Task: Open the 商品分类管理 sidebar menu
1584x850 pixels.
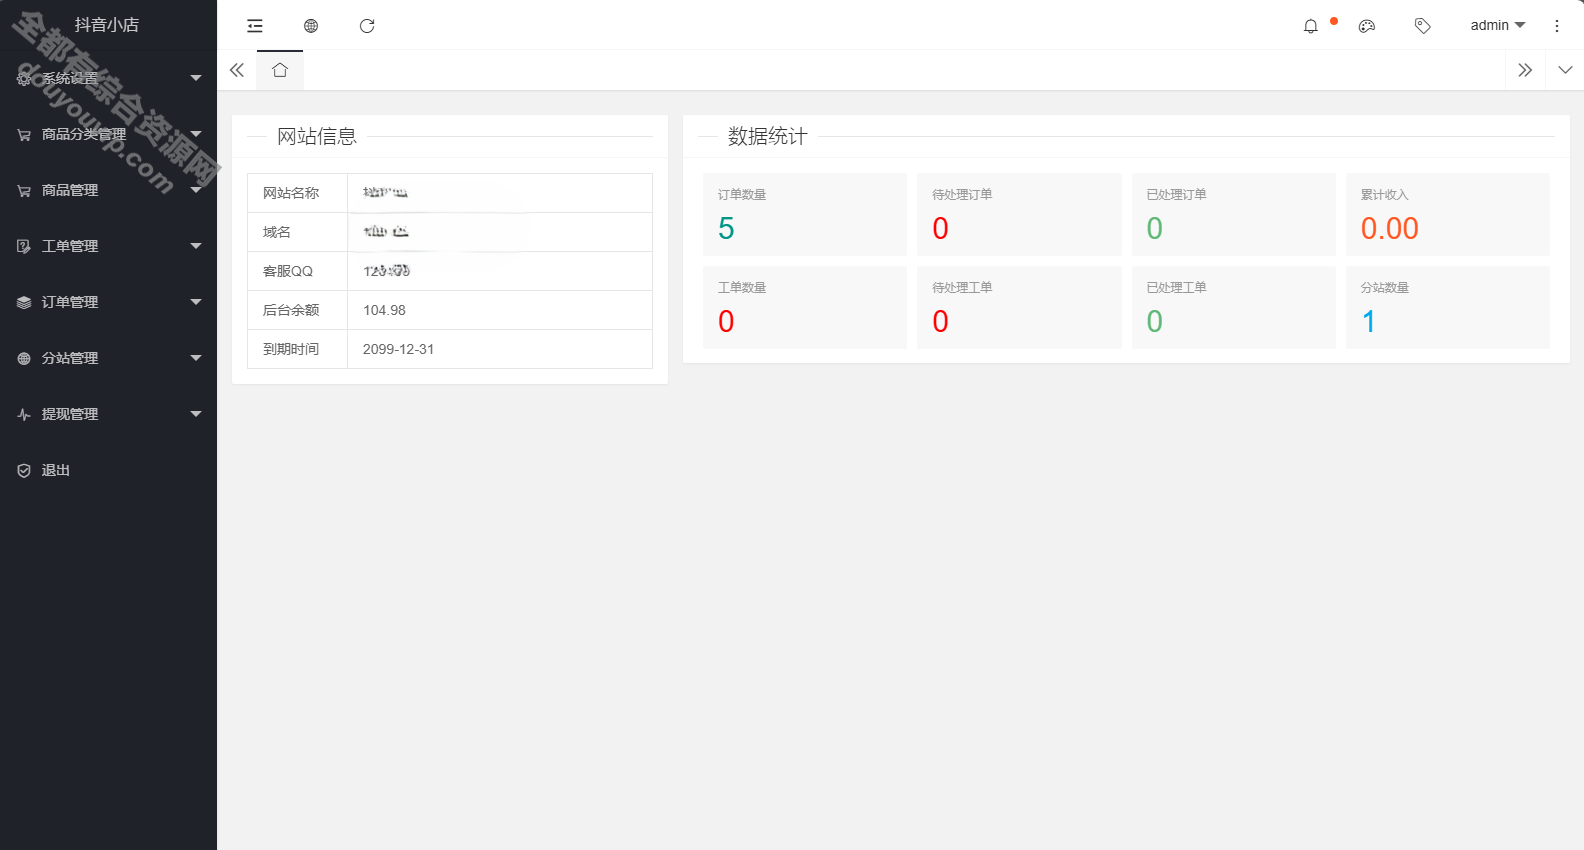Action: click(108, 134)
